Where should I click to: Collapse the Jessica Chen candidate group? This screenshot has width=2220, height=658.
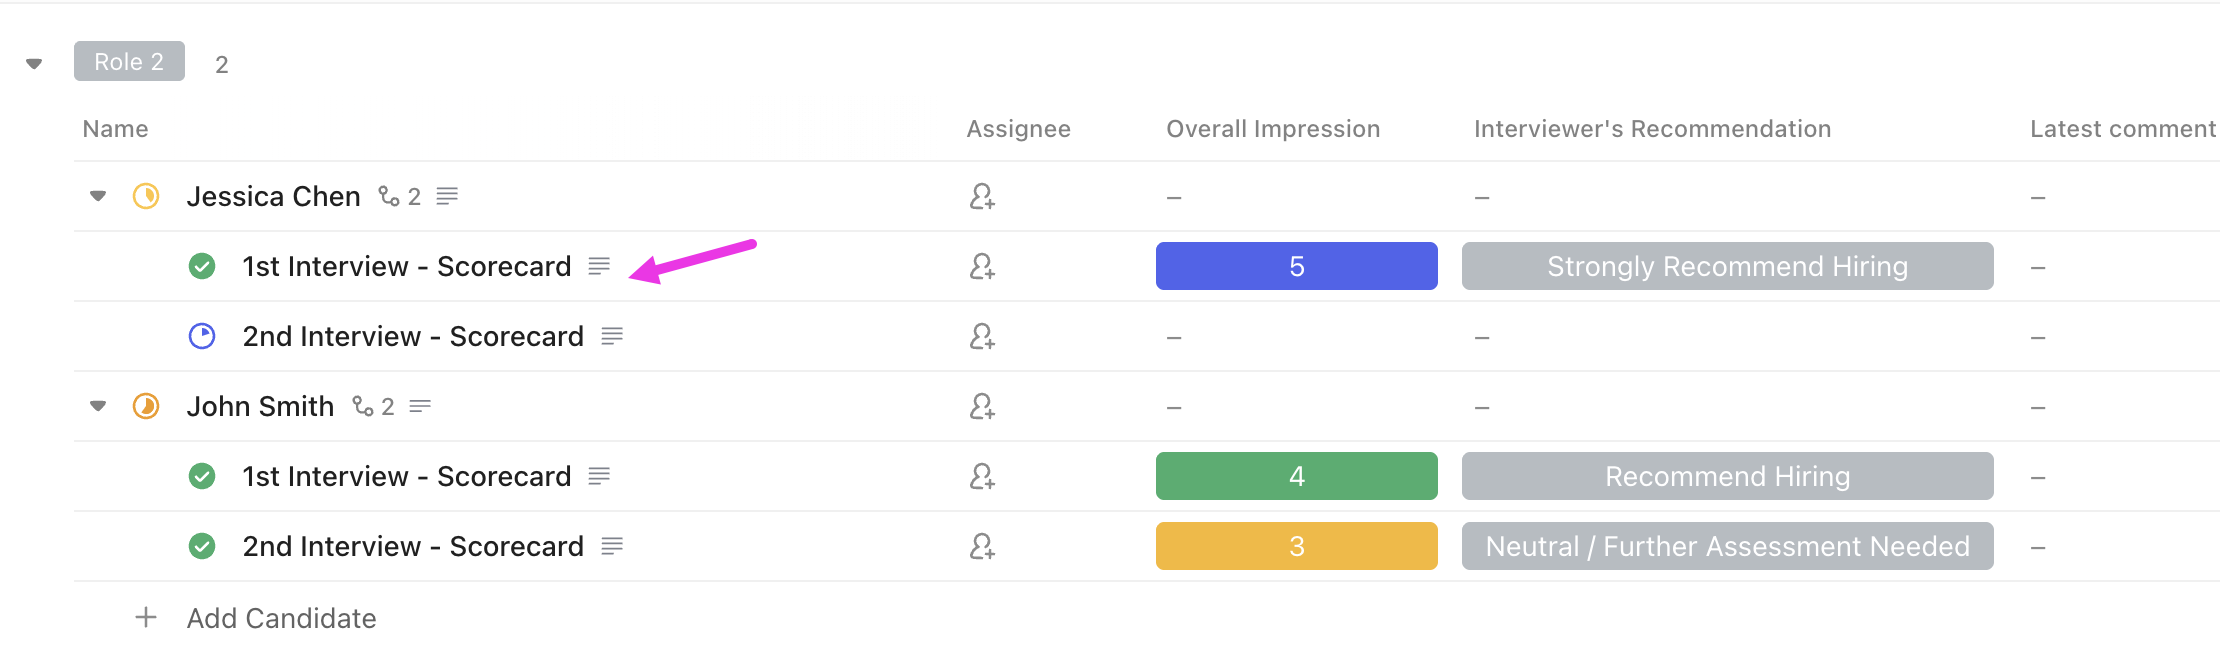pos(97,196)
